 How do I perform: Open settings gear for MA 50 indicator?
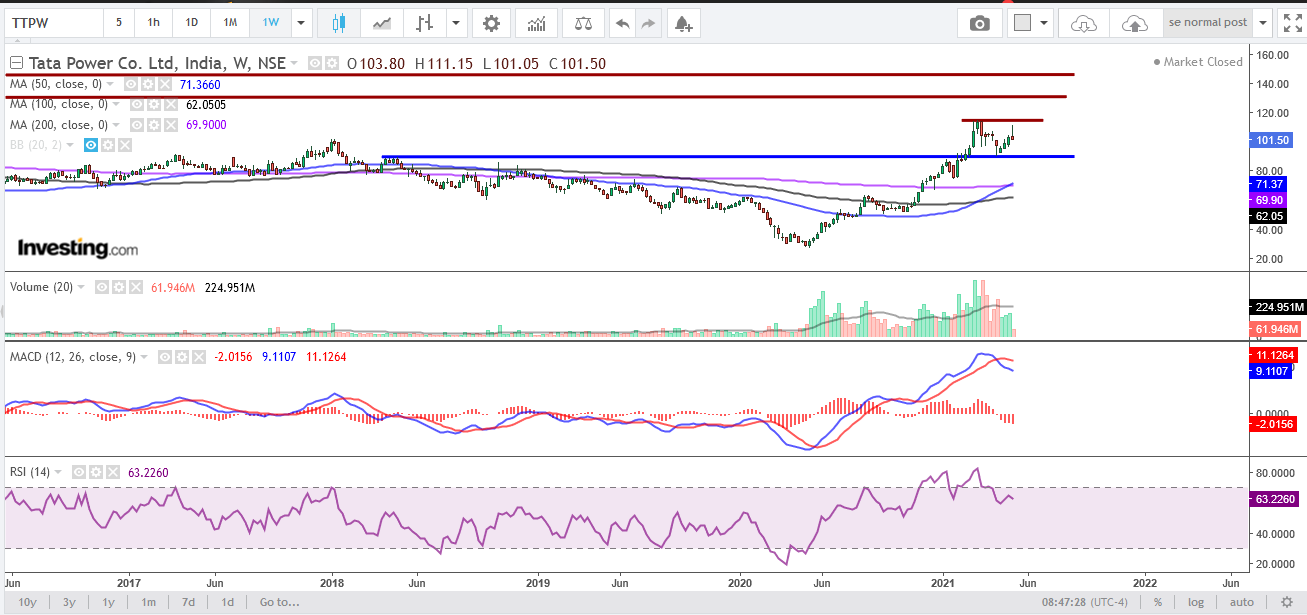(x=146, y=84)
